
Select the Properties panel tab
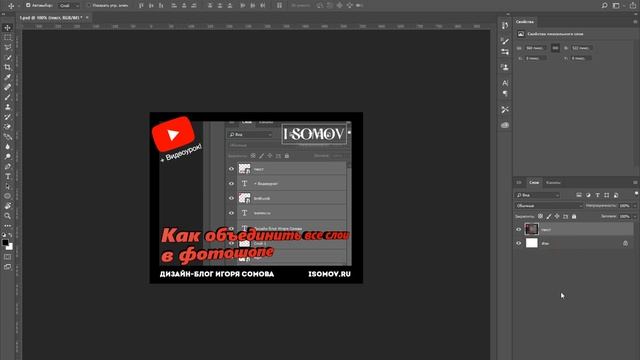pos(525,22)
